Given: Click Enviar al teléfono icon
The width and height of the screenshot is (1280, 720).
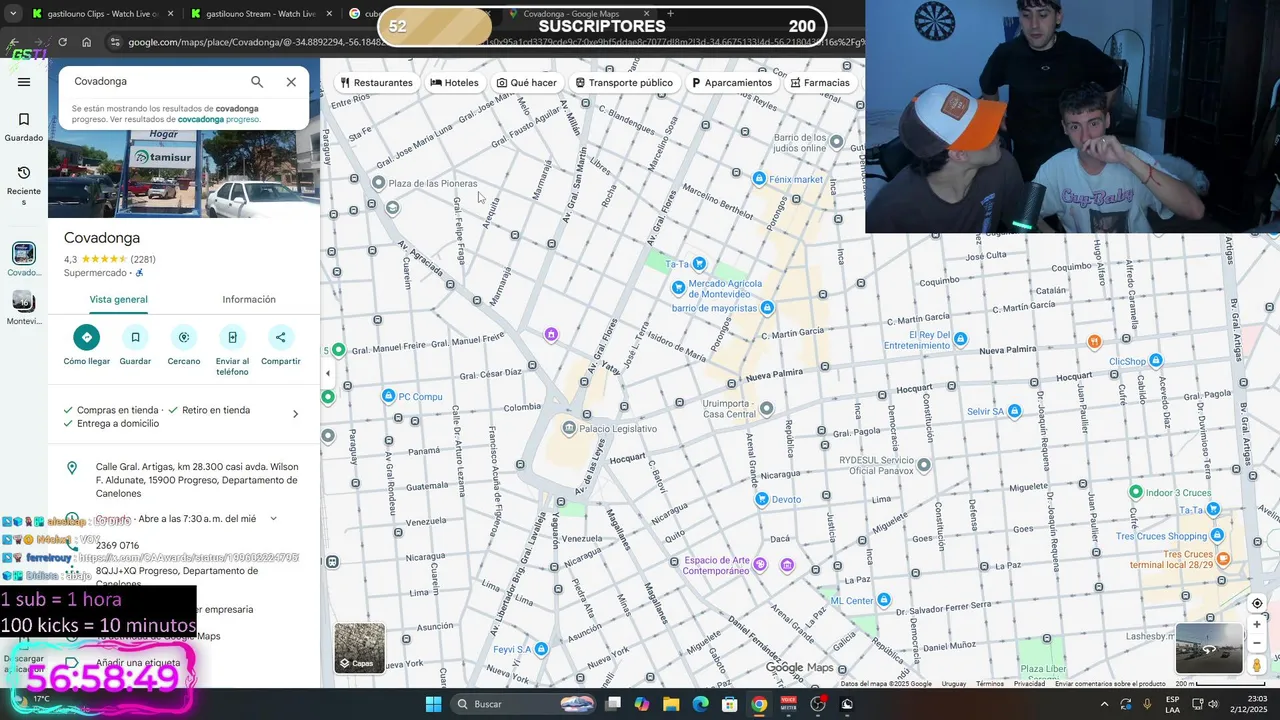Looking at the screenshot, I should click(232, 337).
